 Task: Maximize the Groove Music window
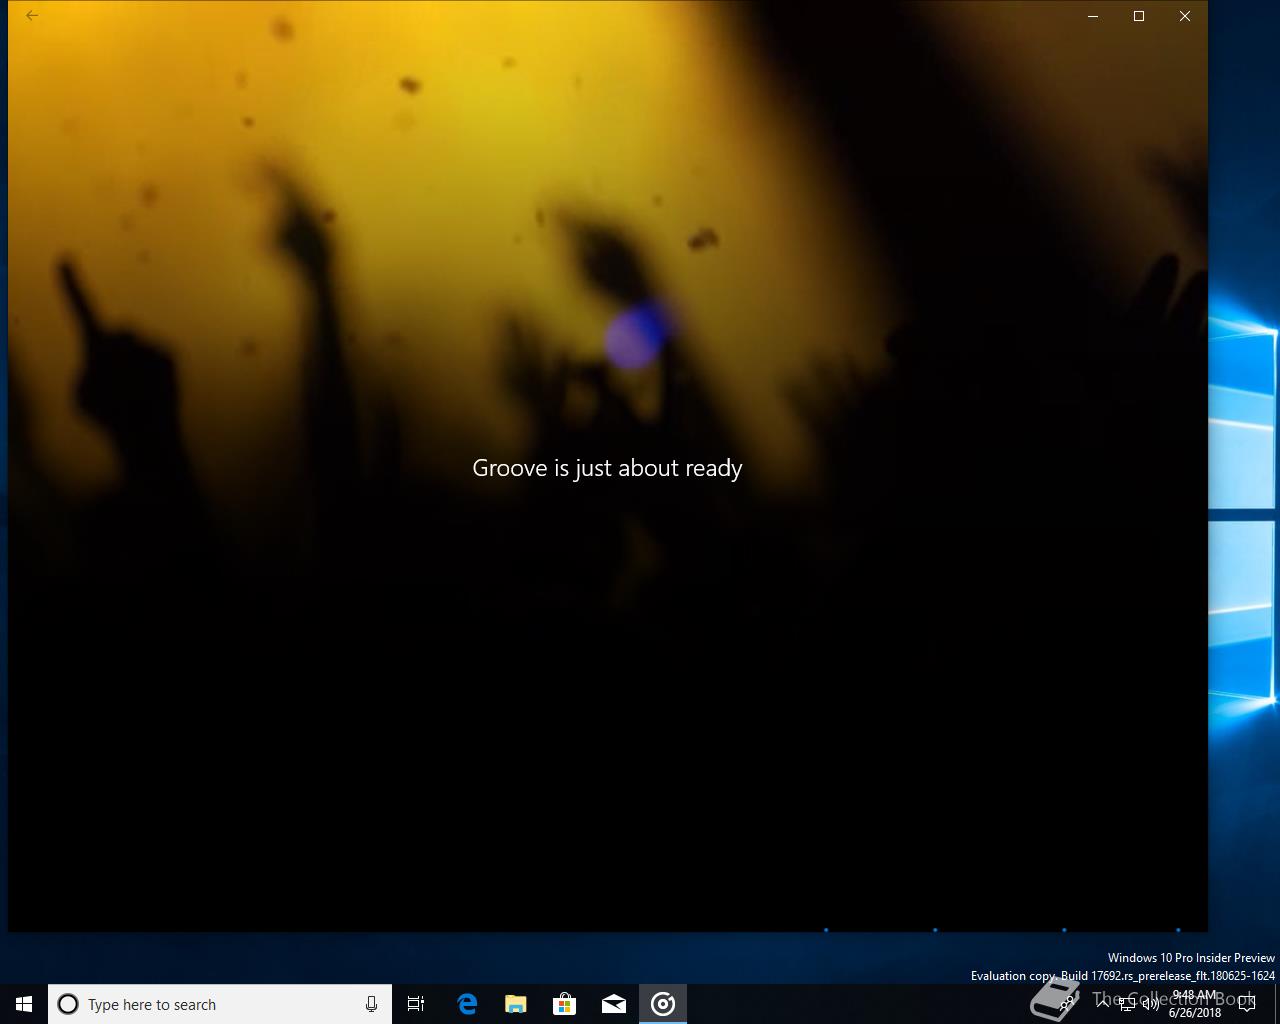click(x=1139, y=16)
